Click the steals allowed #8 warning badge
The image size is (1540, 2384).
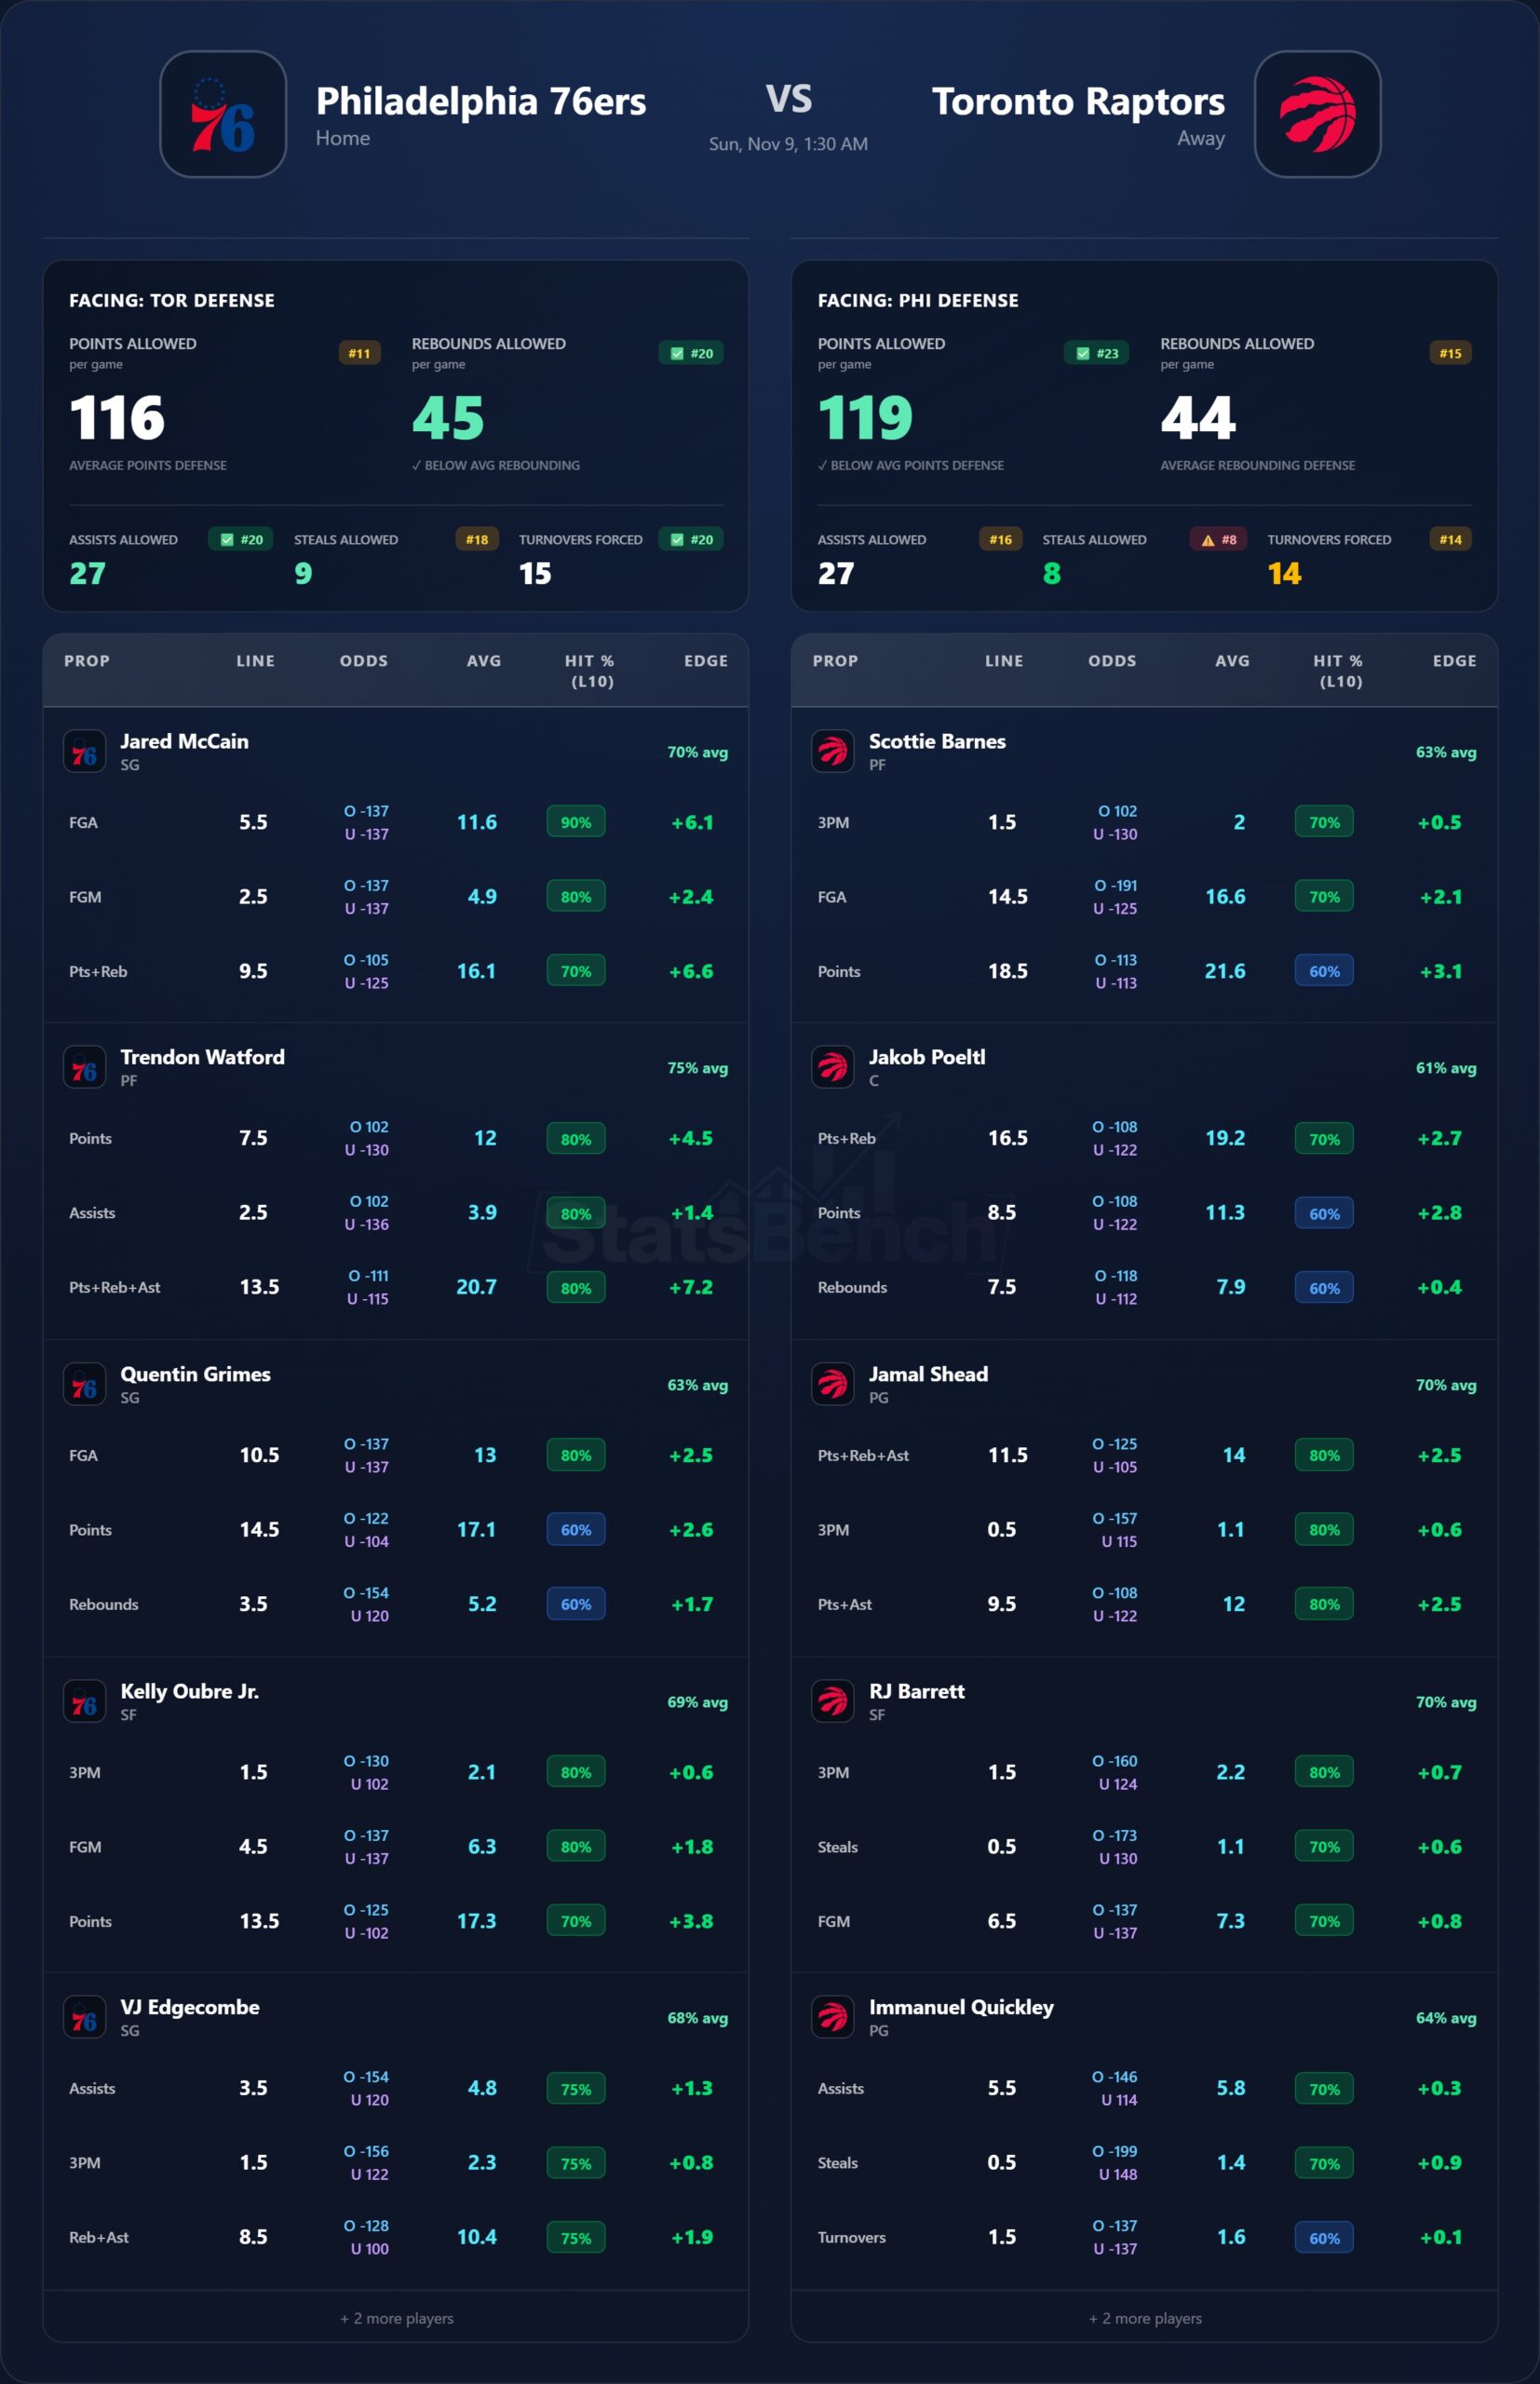point(1219,540)
